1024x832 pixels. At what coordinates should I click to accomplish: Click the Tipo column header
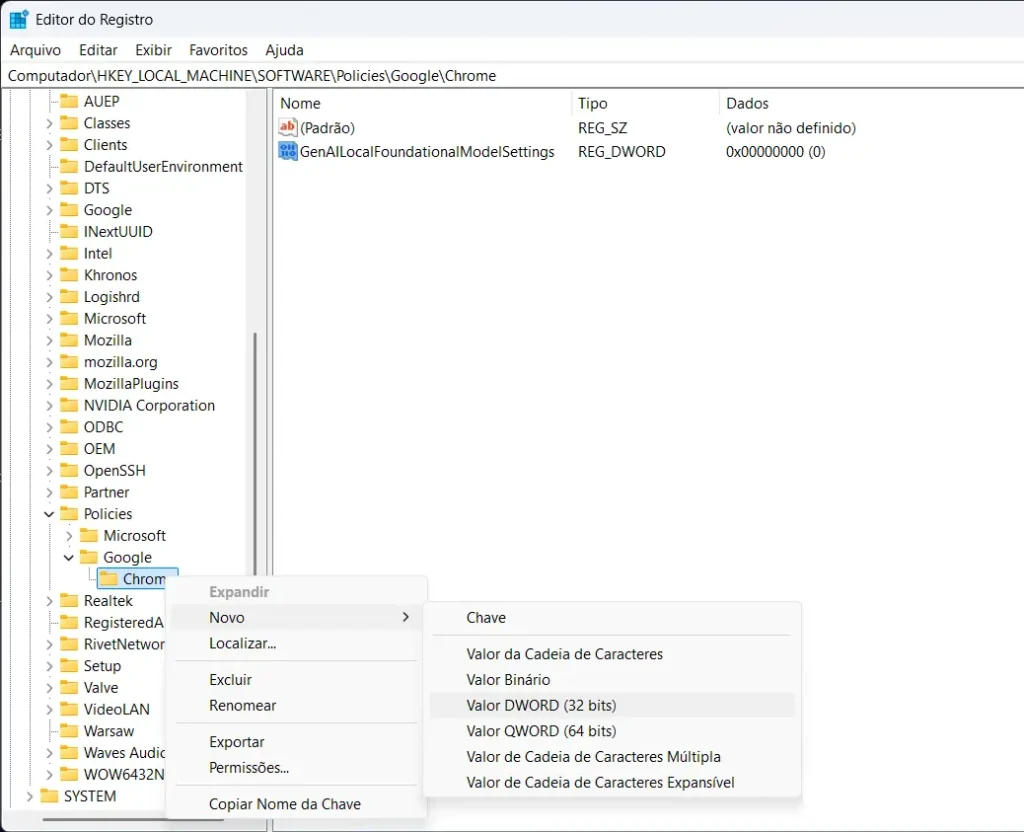pos(646,103)
